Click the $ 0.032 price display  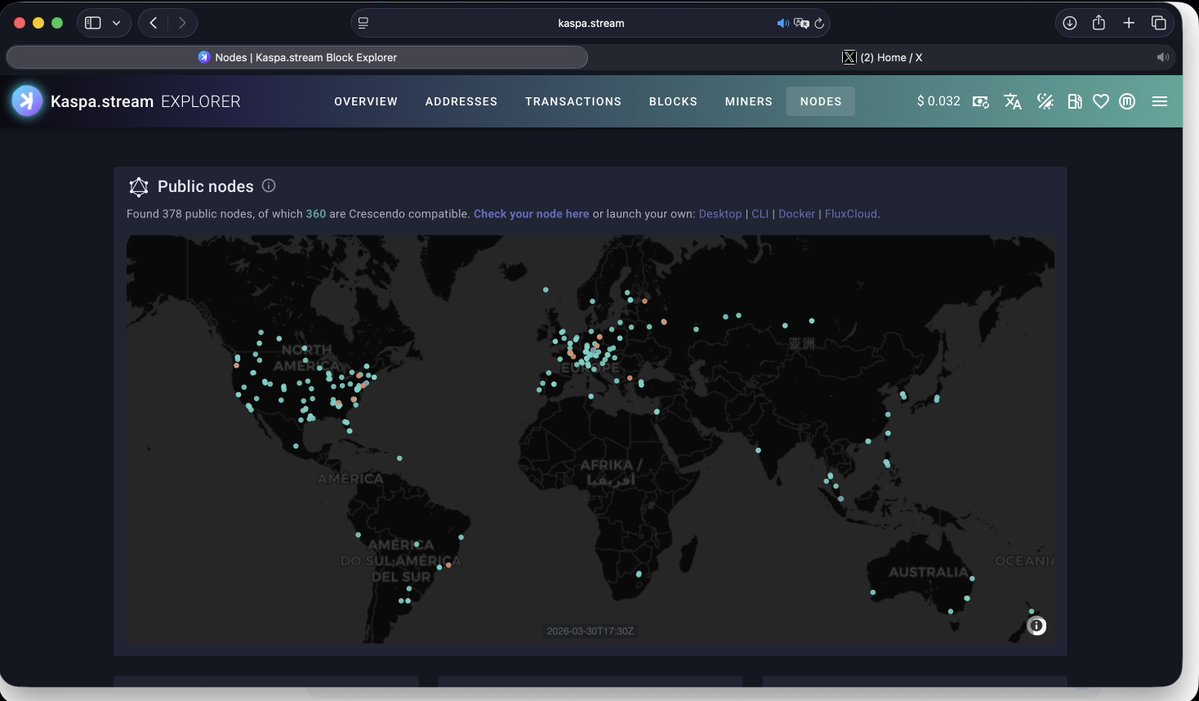[x=938, y=101]
